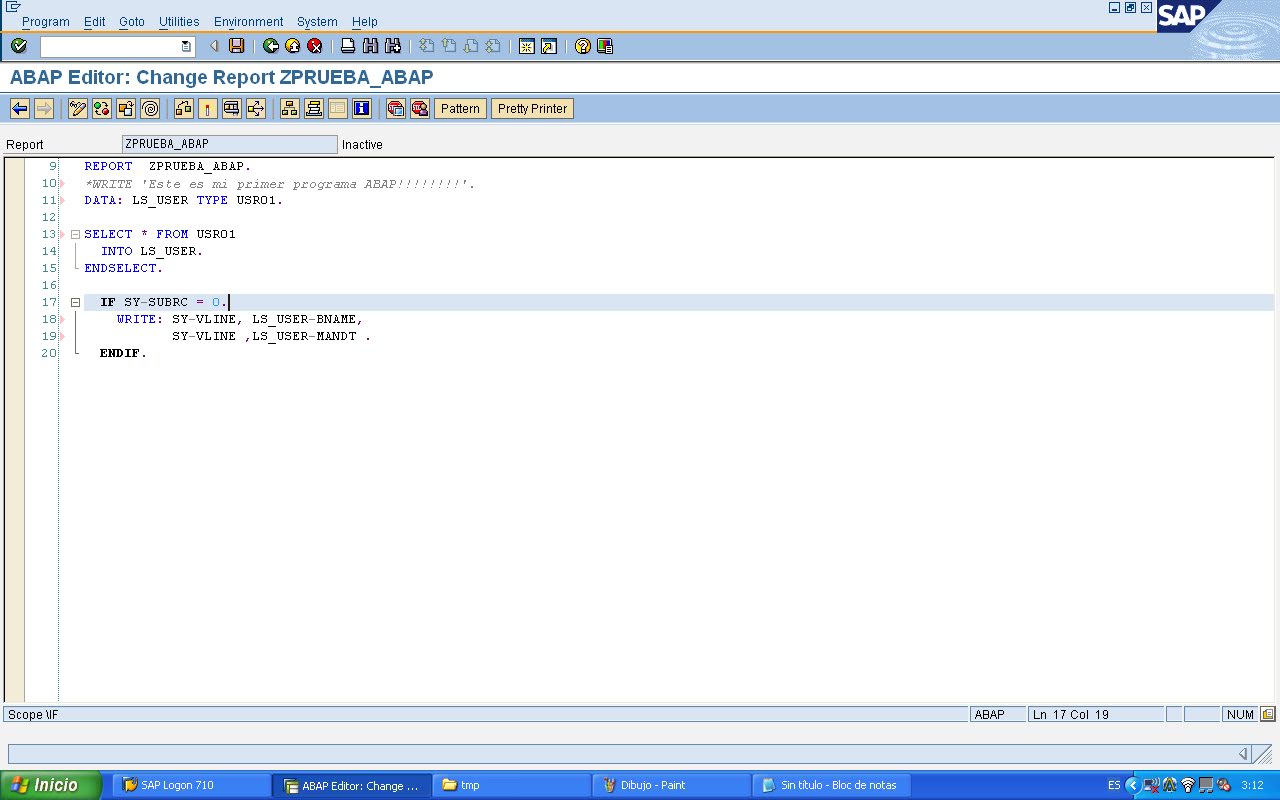
Task: Go back using the green back arrow
Action: (x=272, y=46)
